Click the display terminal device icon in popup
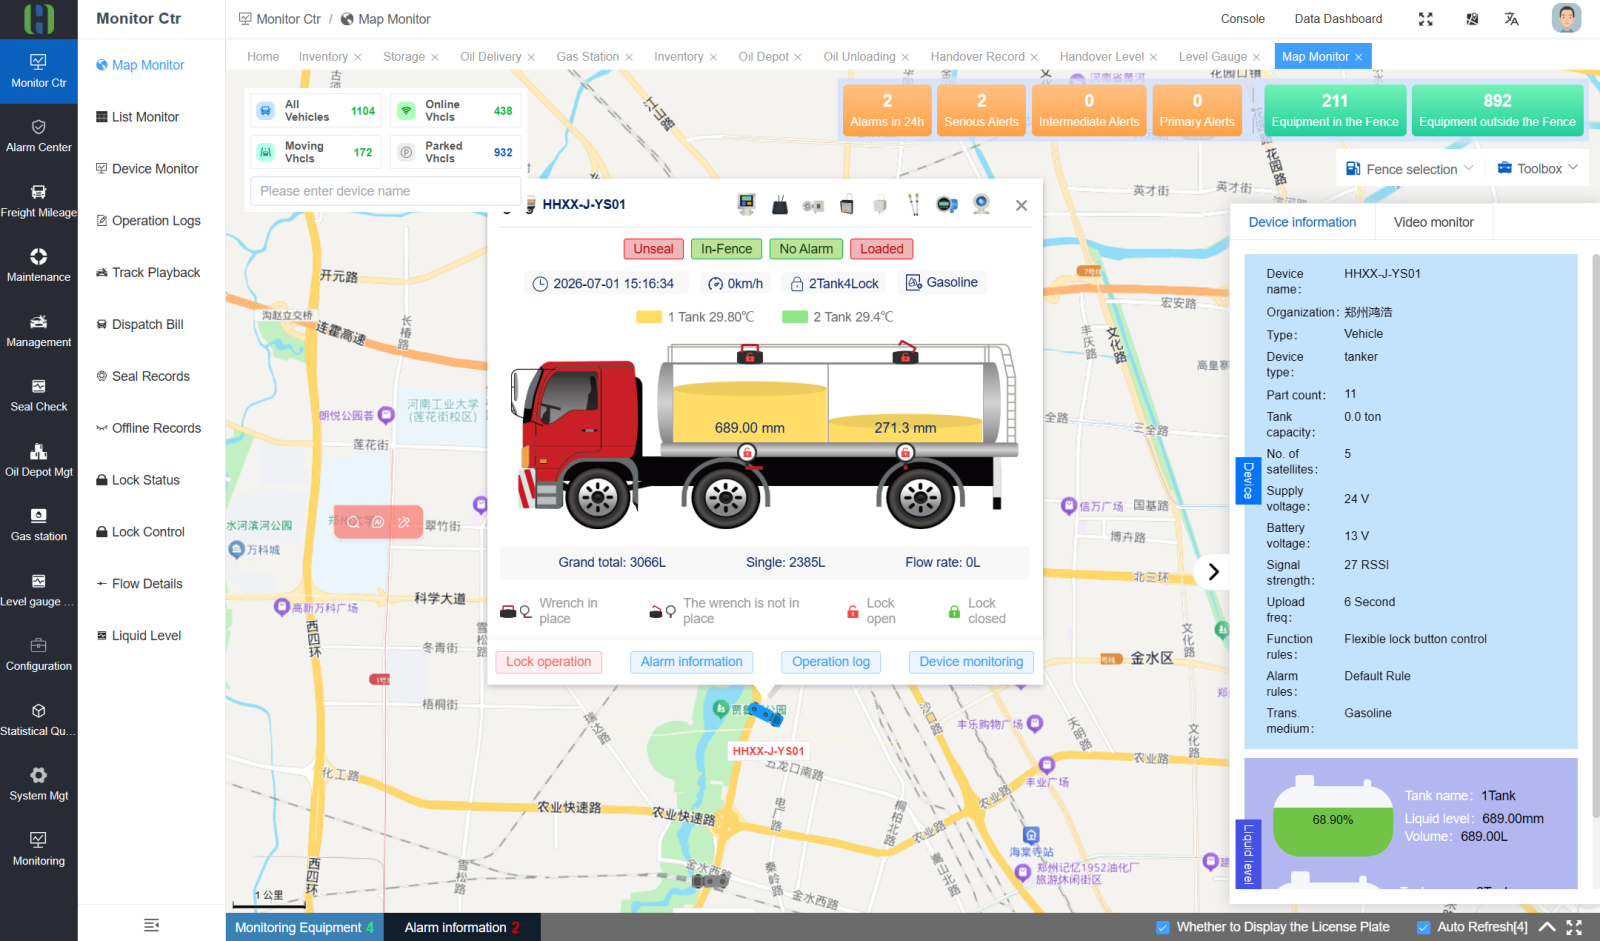 [x=746, y=204]
